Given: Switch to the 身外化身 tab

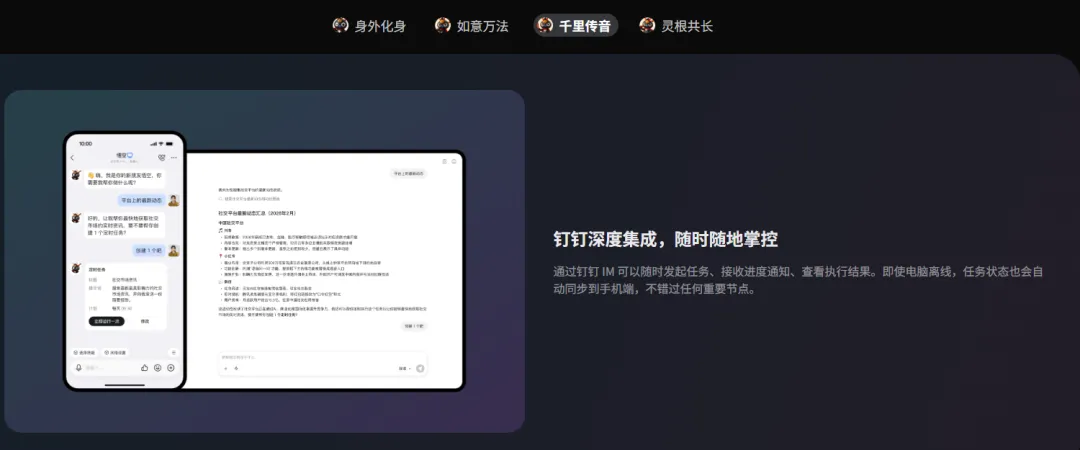Looking at the screenshot, I should 369,26.
